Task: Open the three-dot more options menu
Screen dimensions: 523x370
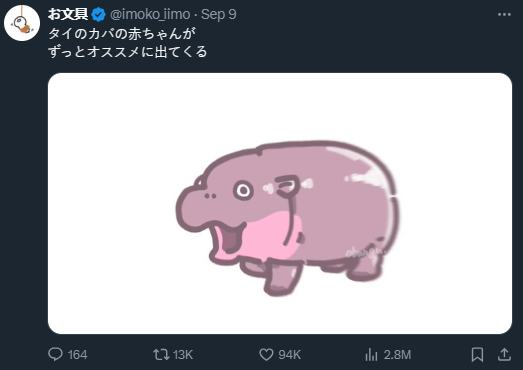Action: pos(504,15)
